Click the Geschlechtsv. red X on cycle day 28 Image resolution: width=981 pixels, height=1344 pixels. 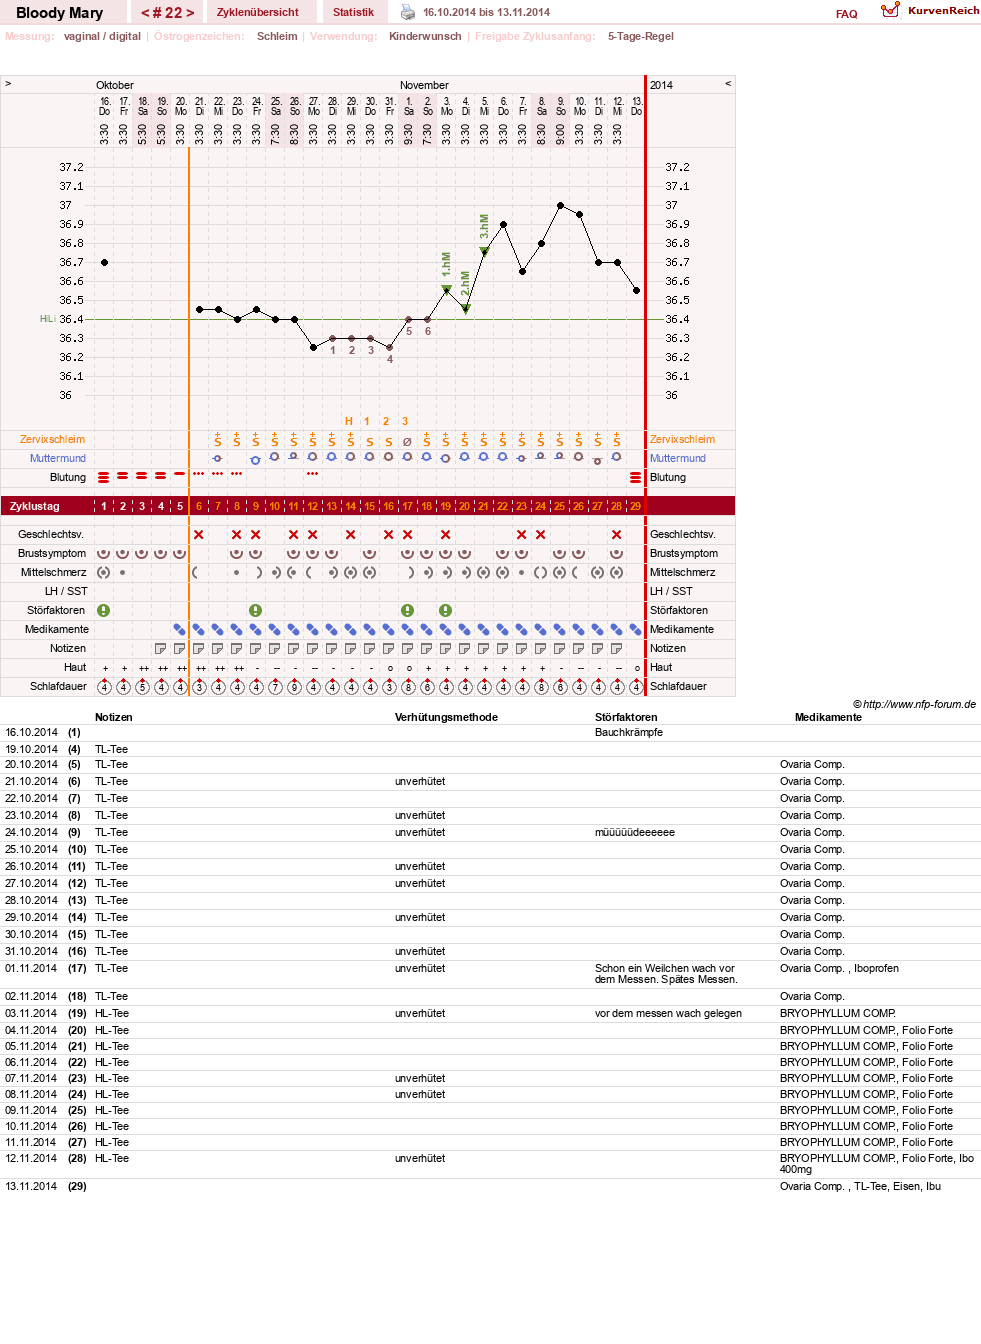[617, 534]
